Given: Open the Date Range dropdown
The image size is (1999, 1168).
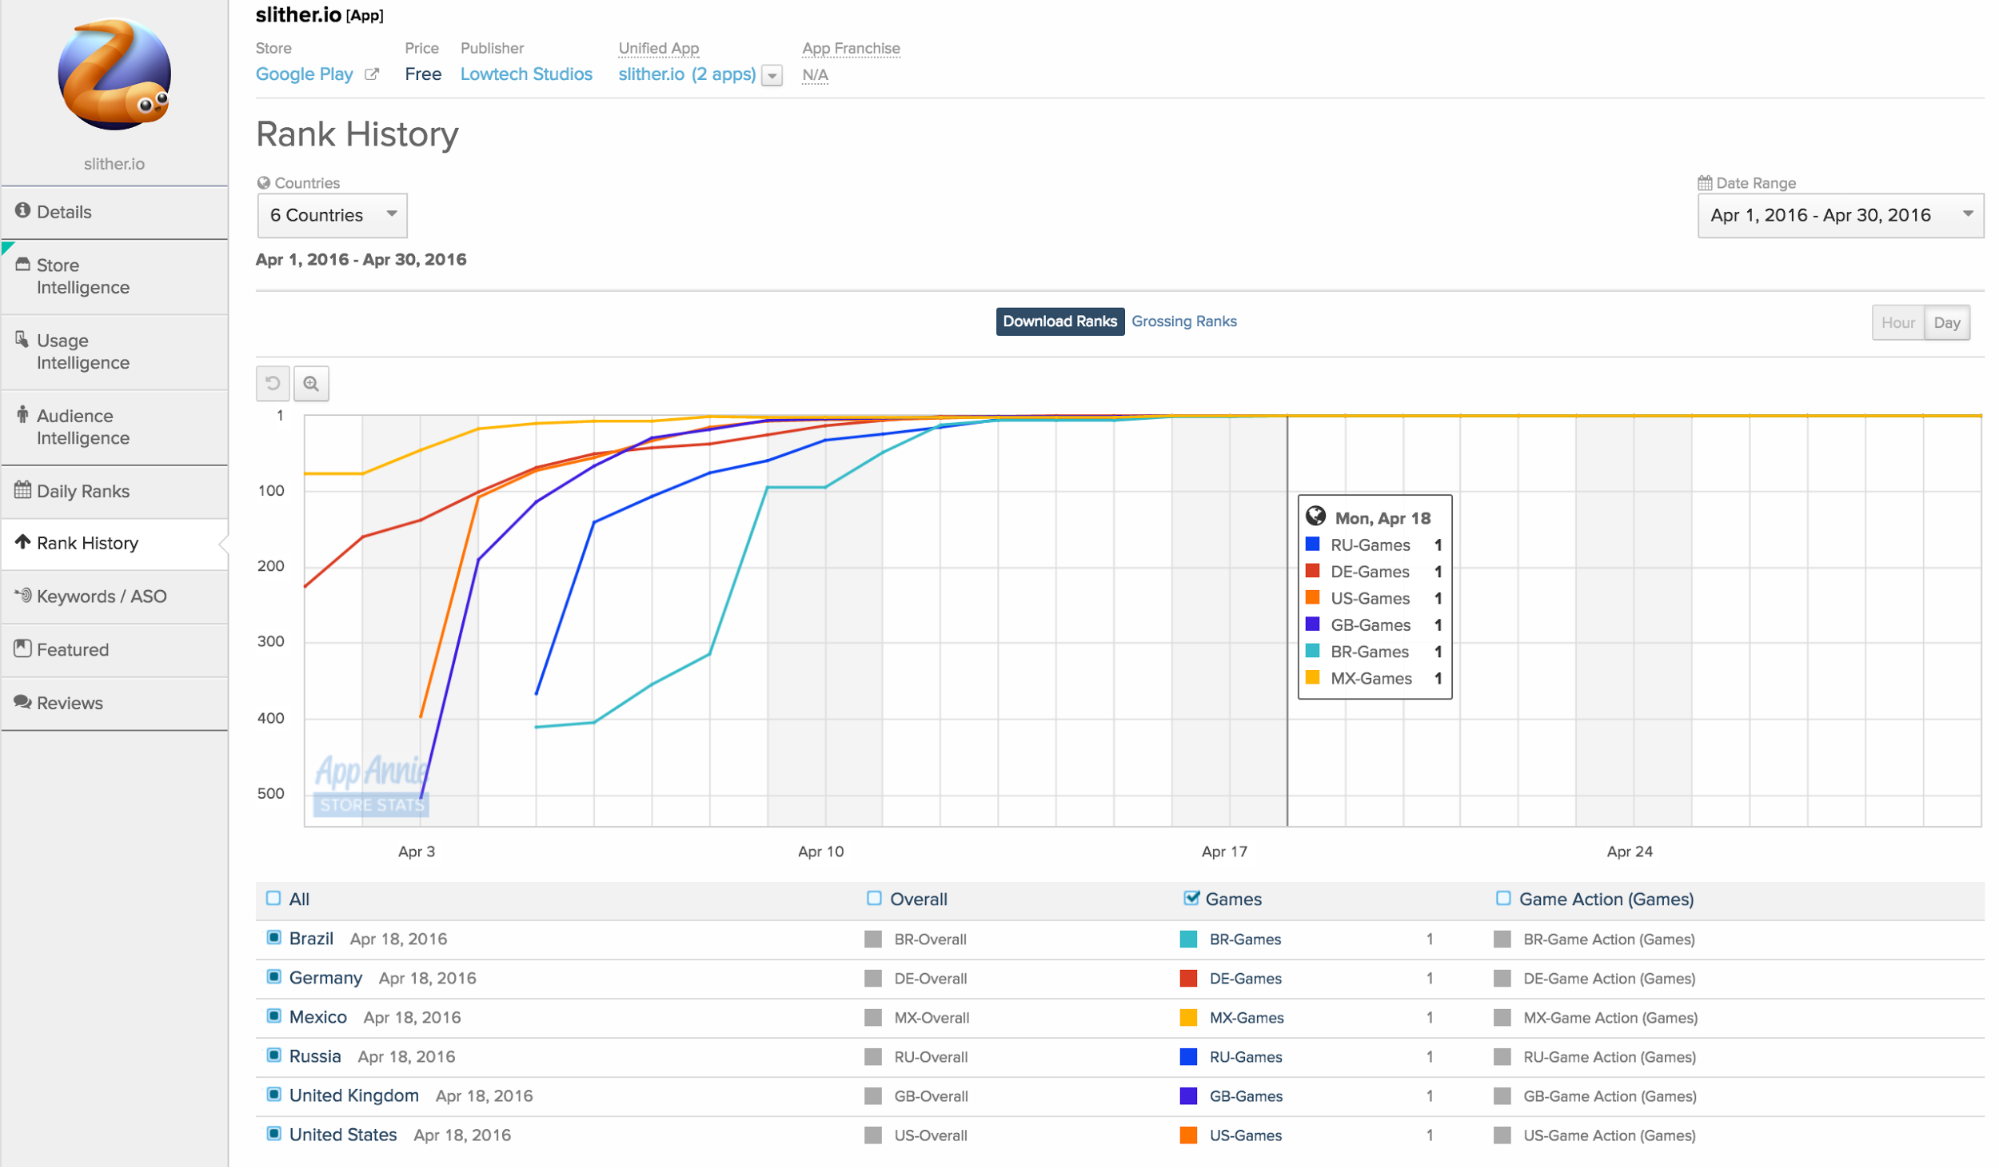Looking at the screenshot, I should coord(1840,215).
